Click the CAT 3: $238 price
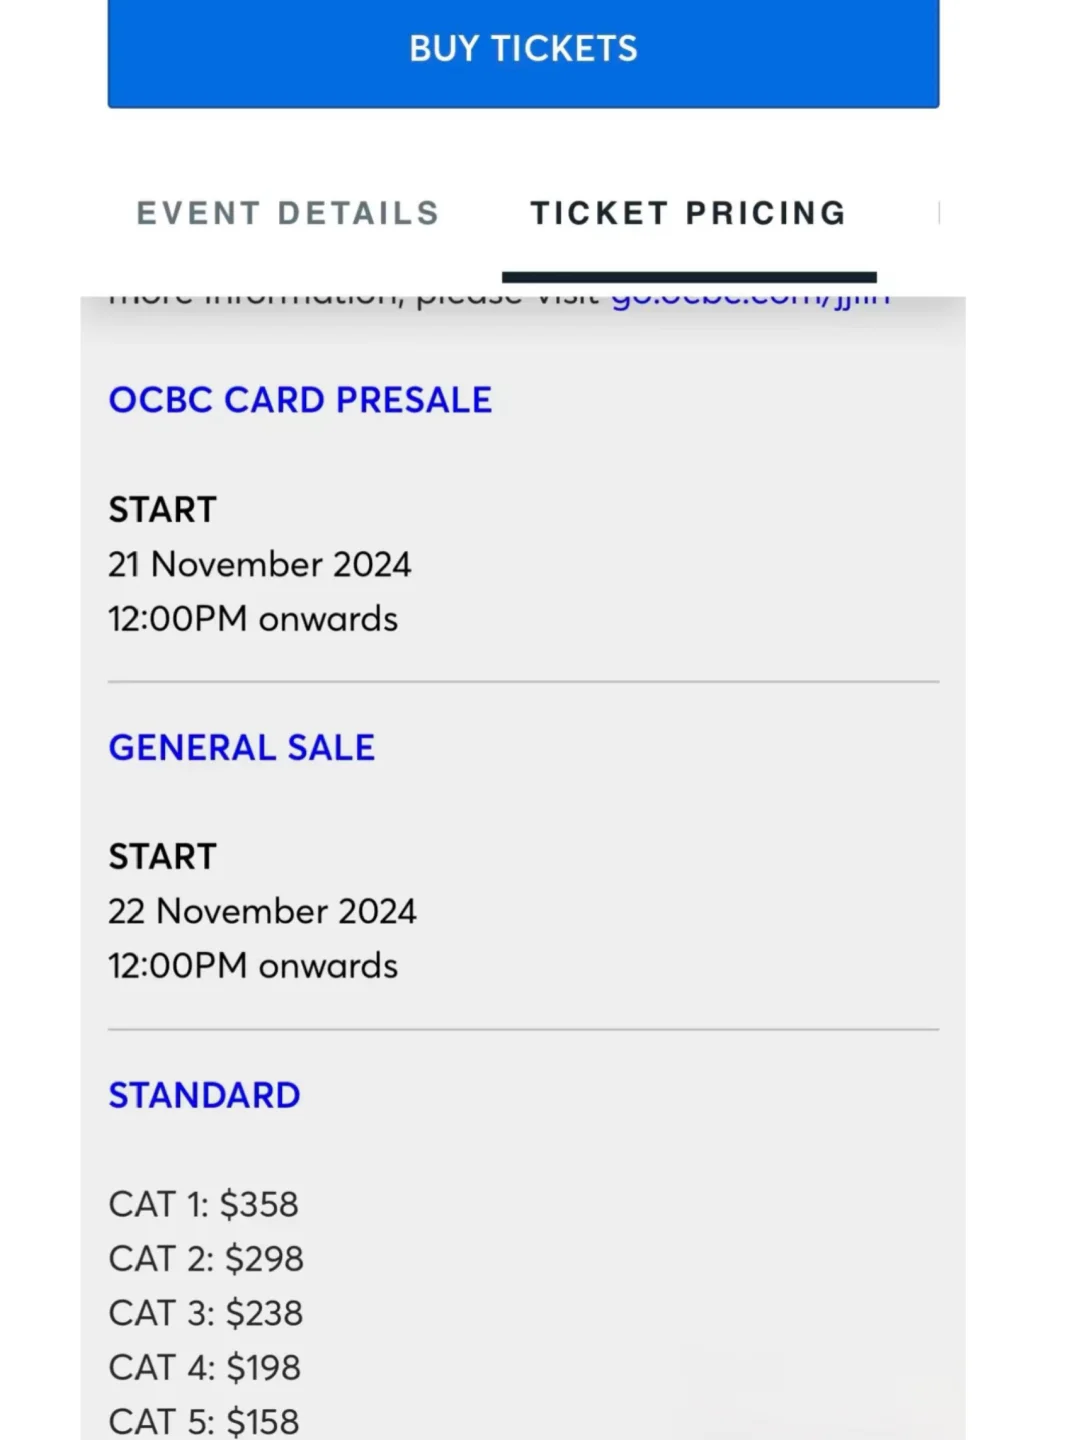The image size is (1080, 1440). [x=205, y=1314]
